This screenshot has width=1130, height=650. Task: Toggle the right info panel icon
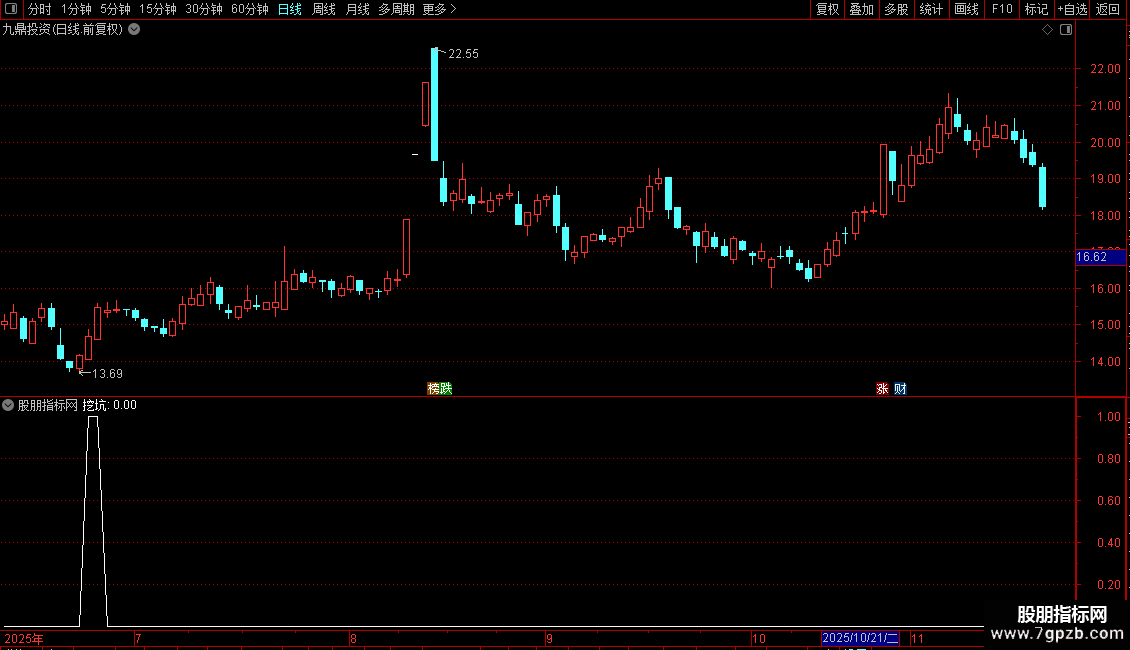coord(1066,30)
